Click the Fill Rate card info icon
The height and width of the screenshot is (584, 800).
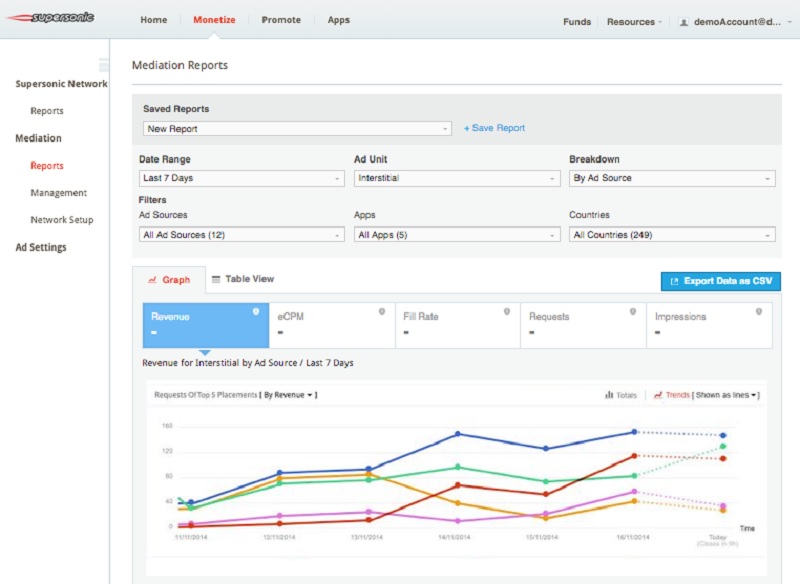507,312
